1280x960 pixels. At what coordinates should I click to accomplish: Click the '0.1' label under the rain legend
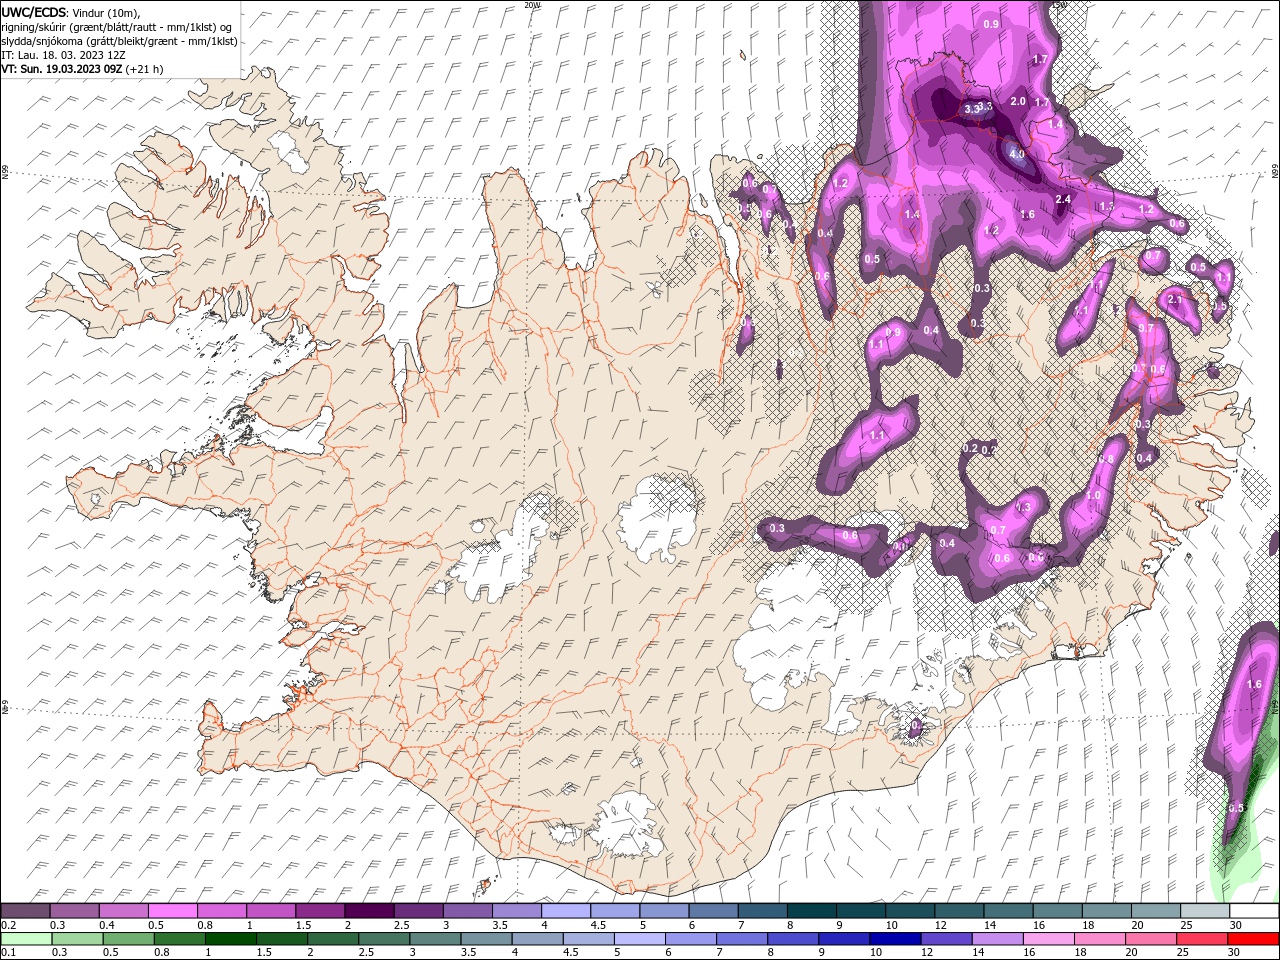tap(8, 953)
